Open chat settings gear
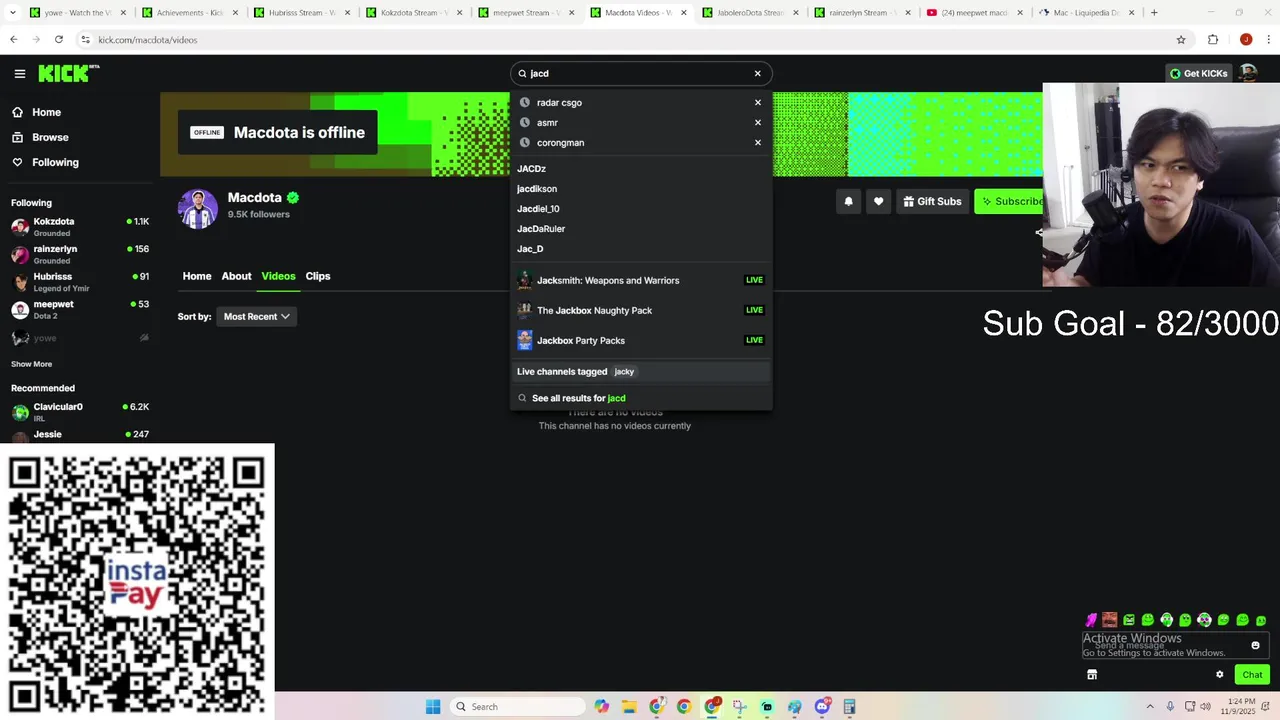 [x=1219, y=675]
